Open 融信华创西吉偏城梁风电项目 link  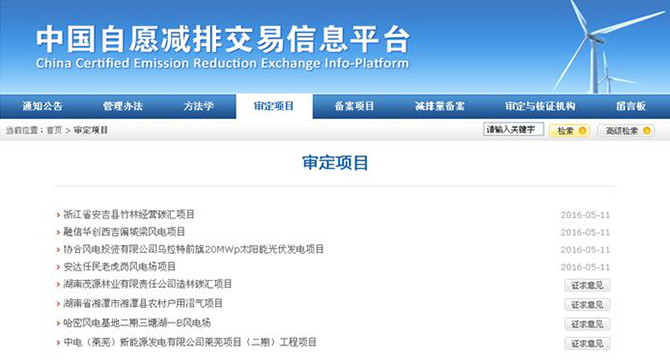(124, 232)
